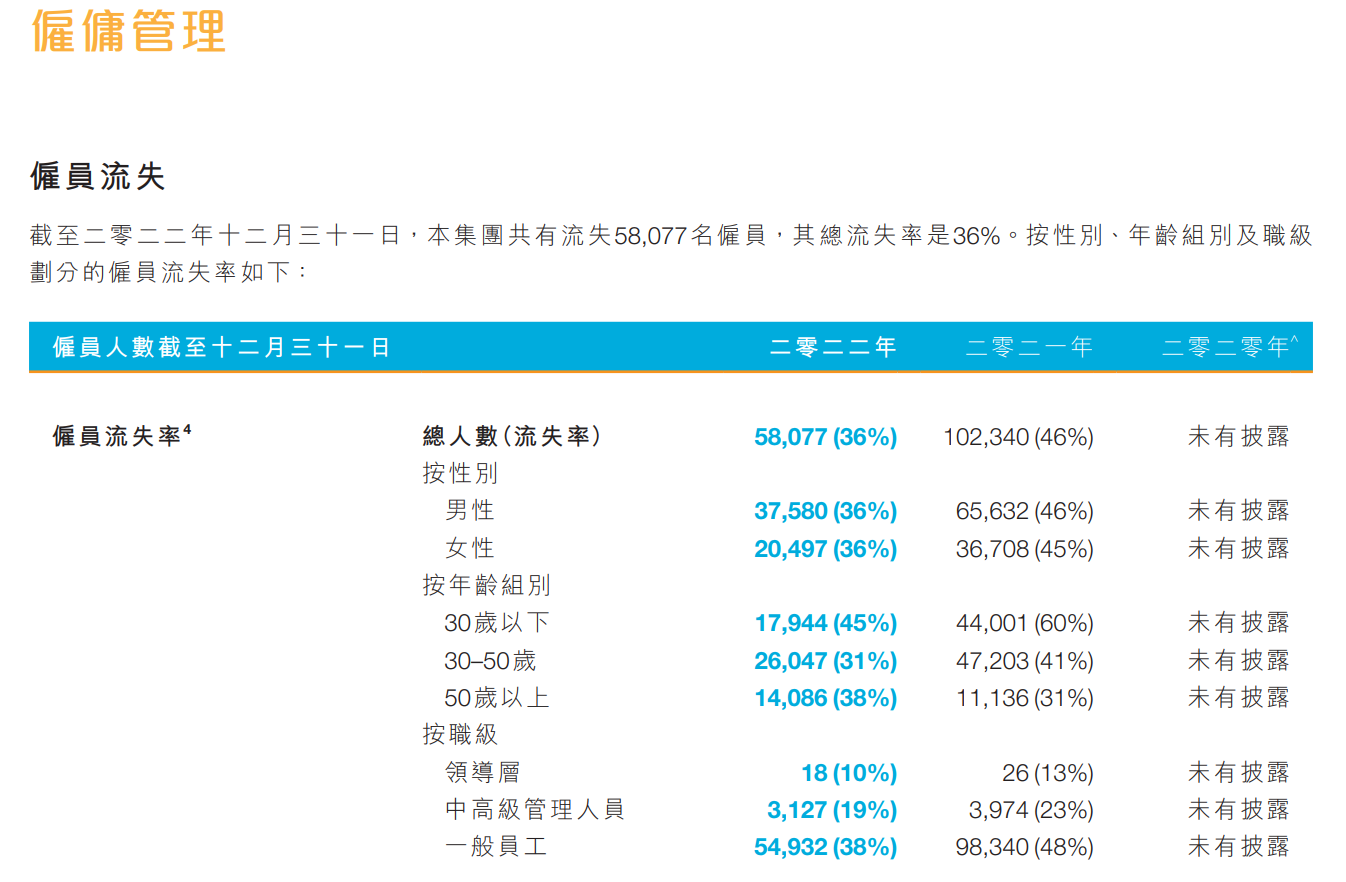This screenshot has height=882, width=1346.
Task: Click 未有披露 in the 30–50歲 row
Action: tap(1239, 661)
